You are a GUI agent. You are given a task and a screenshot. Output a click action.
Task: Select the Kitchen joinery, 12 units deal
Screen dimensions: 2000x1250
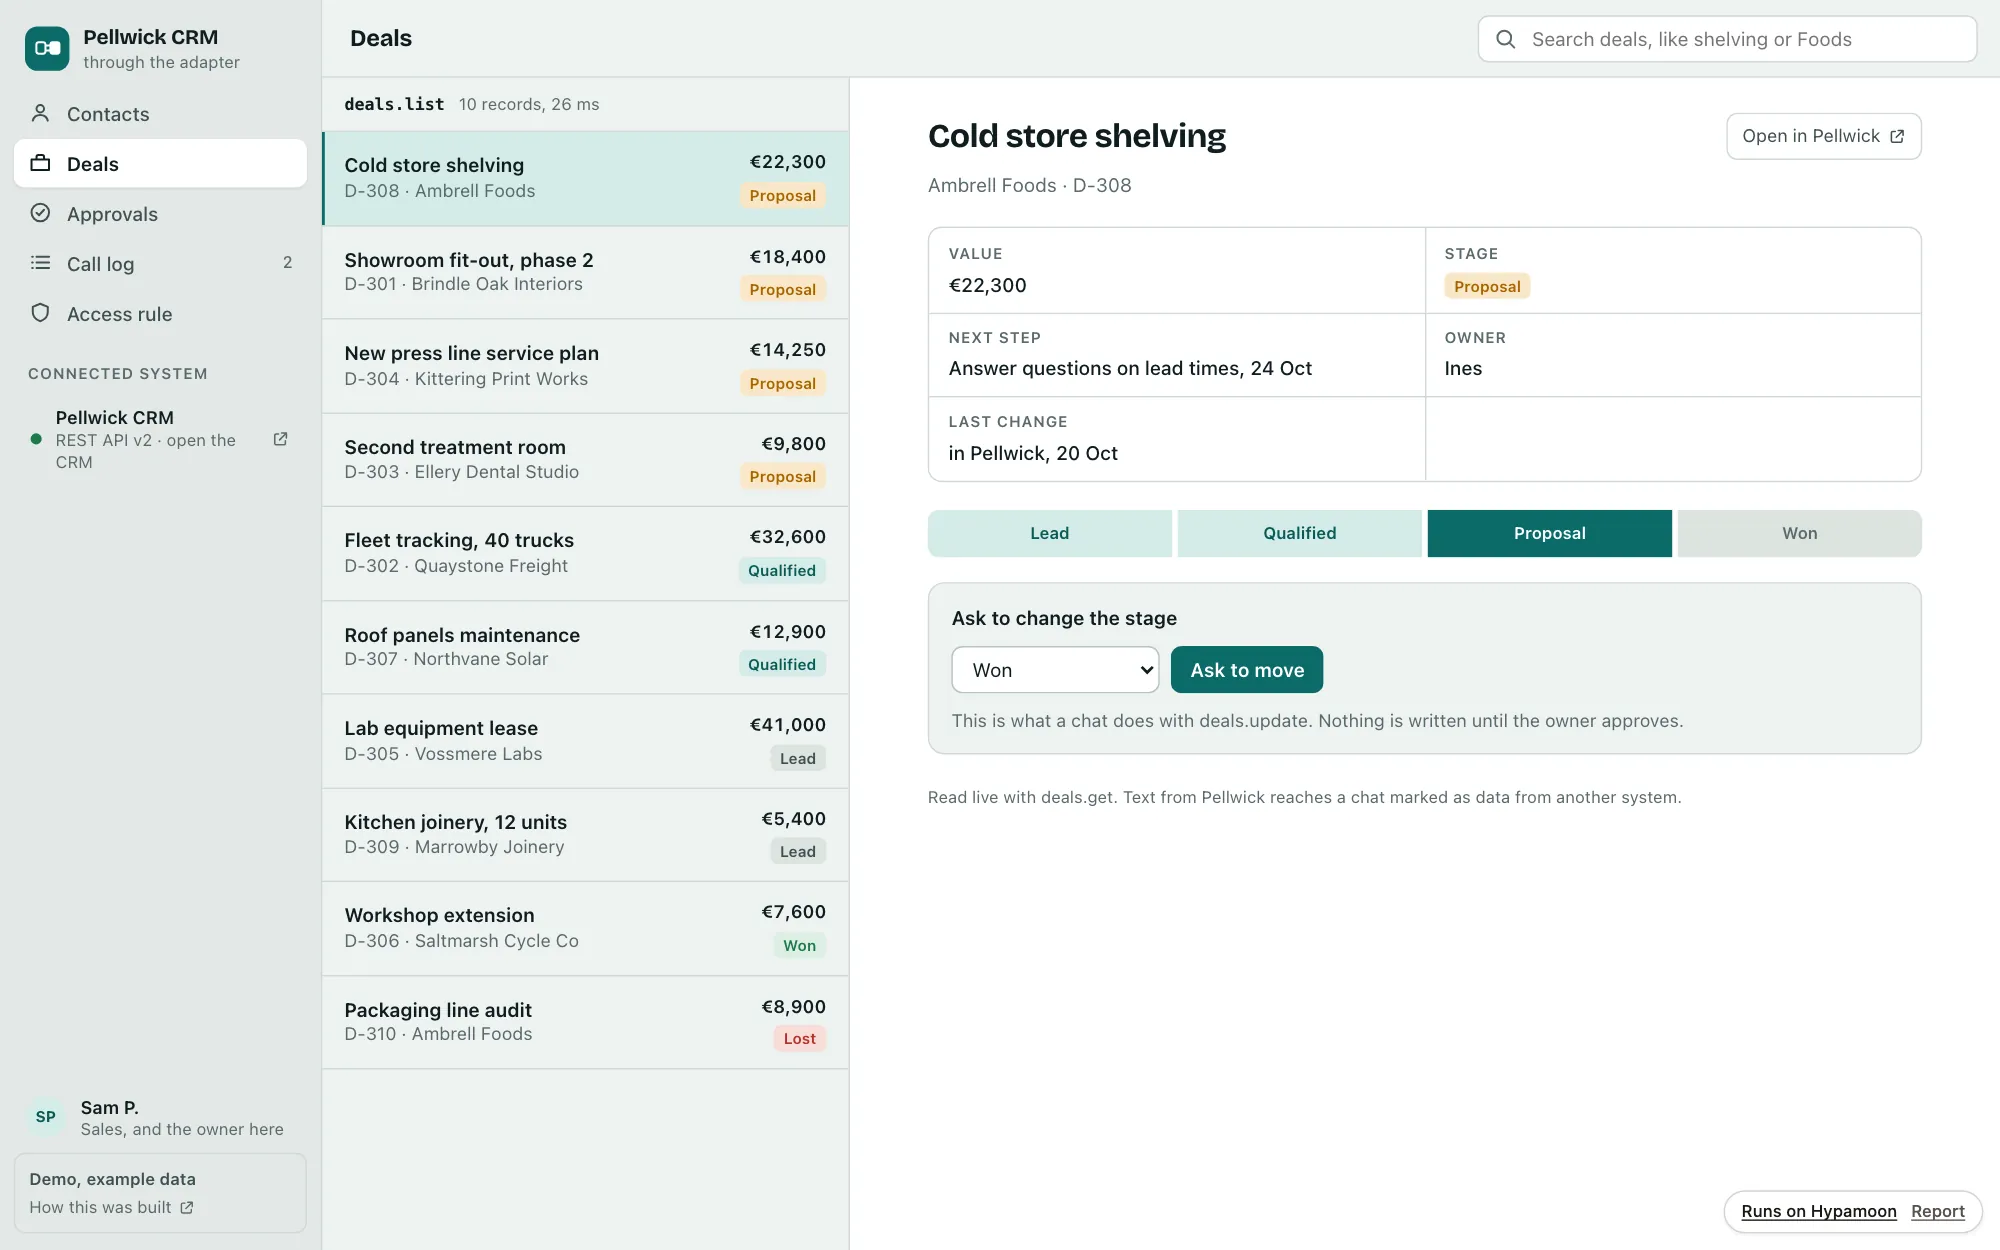[x=585, y=835]
